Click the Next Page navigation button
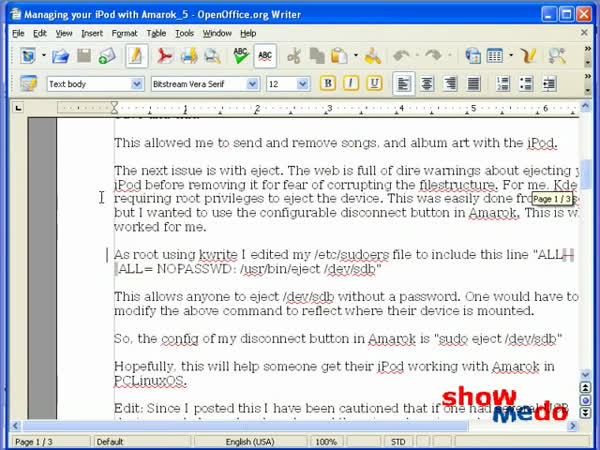Viewport: 600px width, 450px height. coord(585,413)
